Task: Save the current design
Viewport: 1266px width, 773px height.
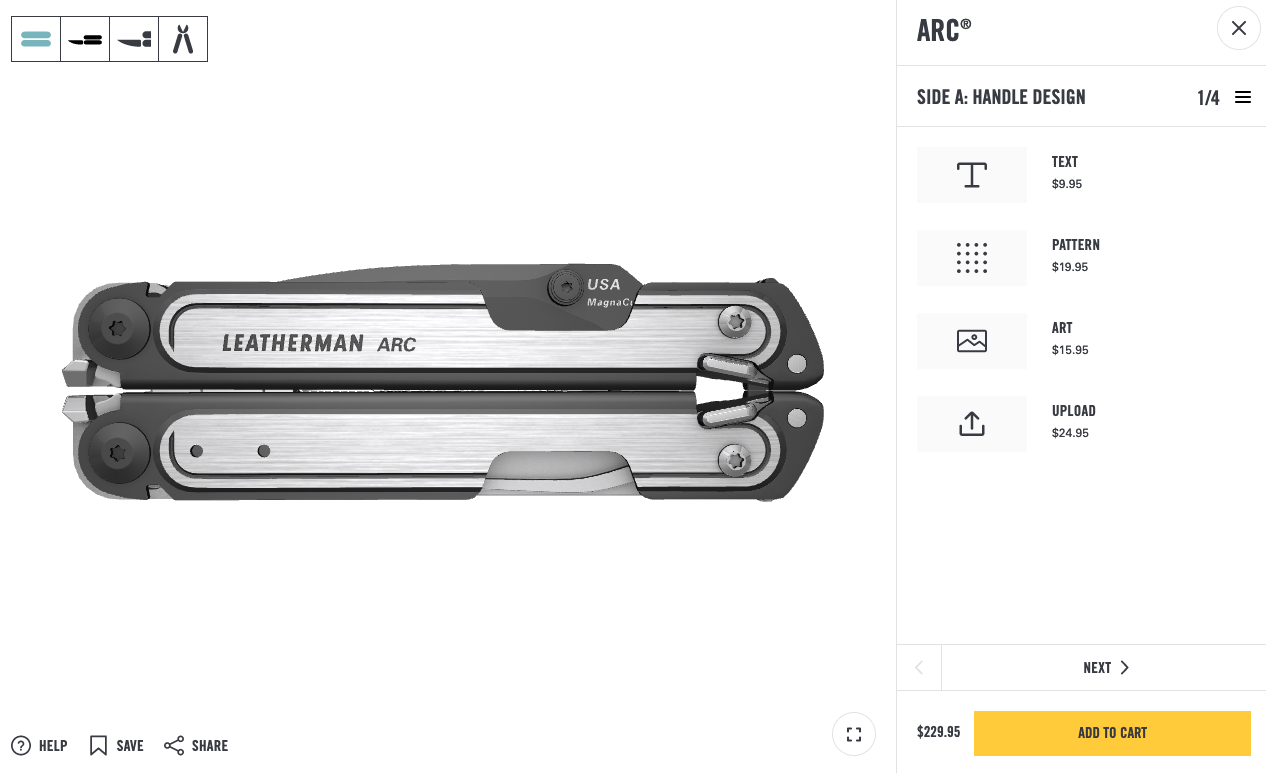Action: (x=116, y=745)
